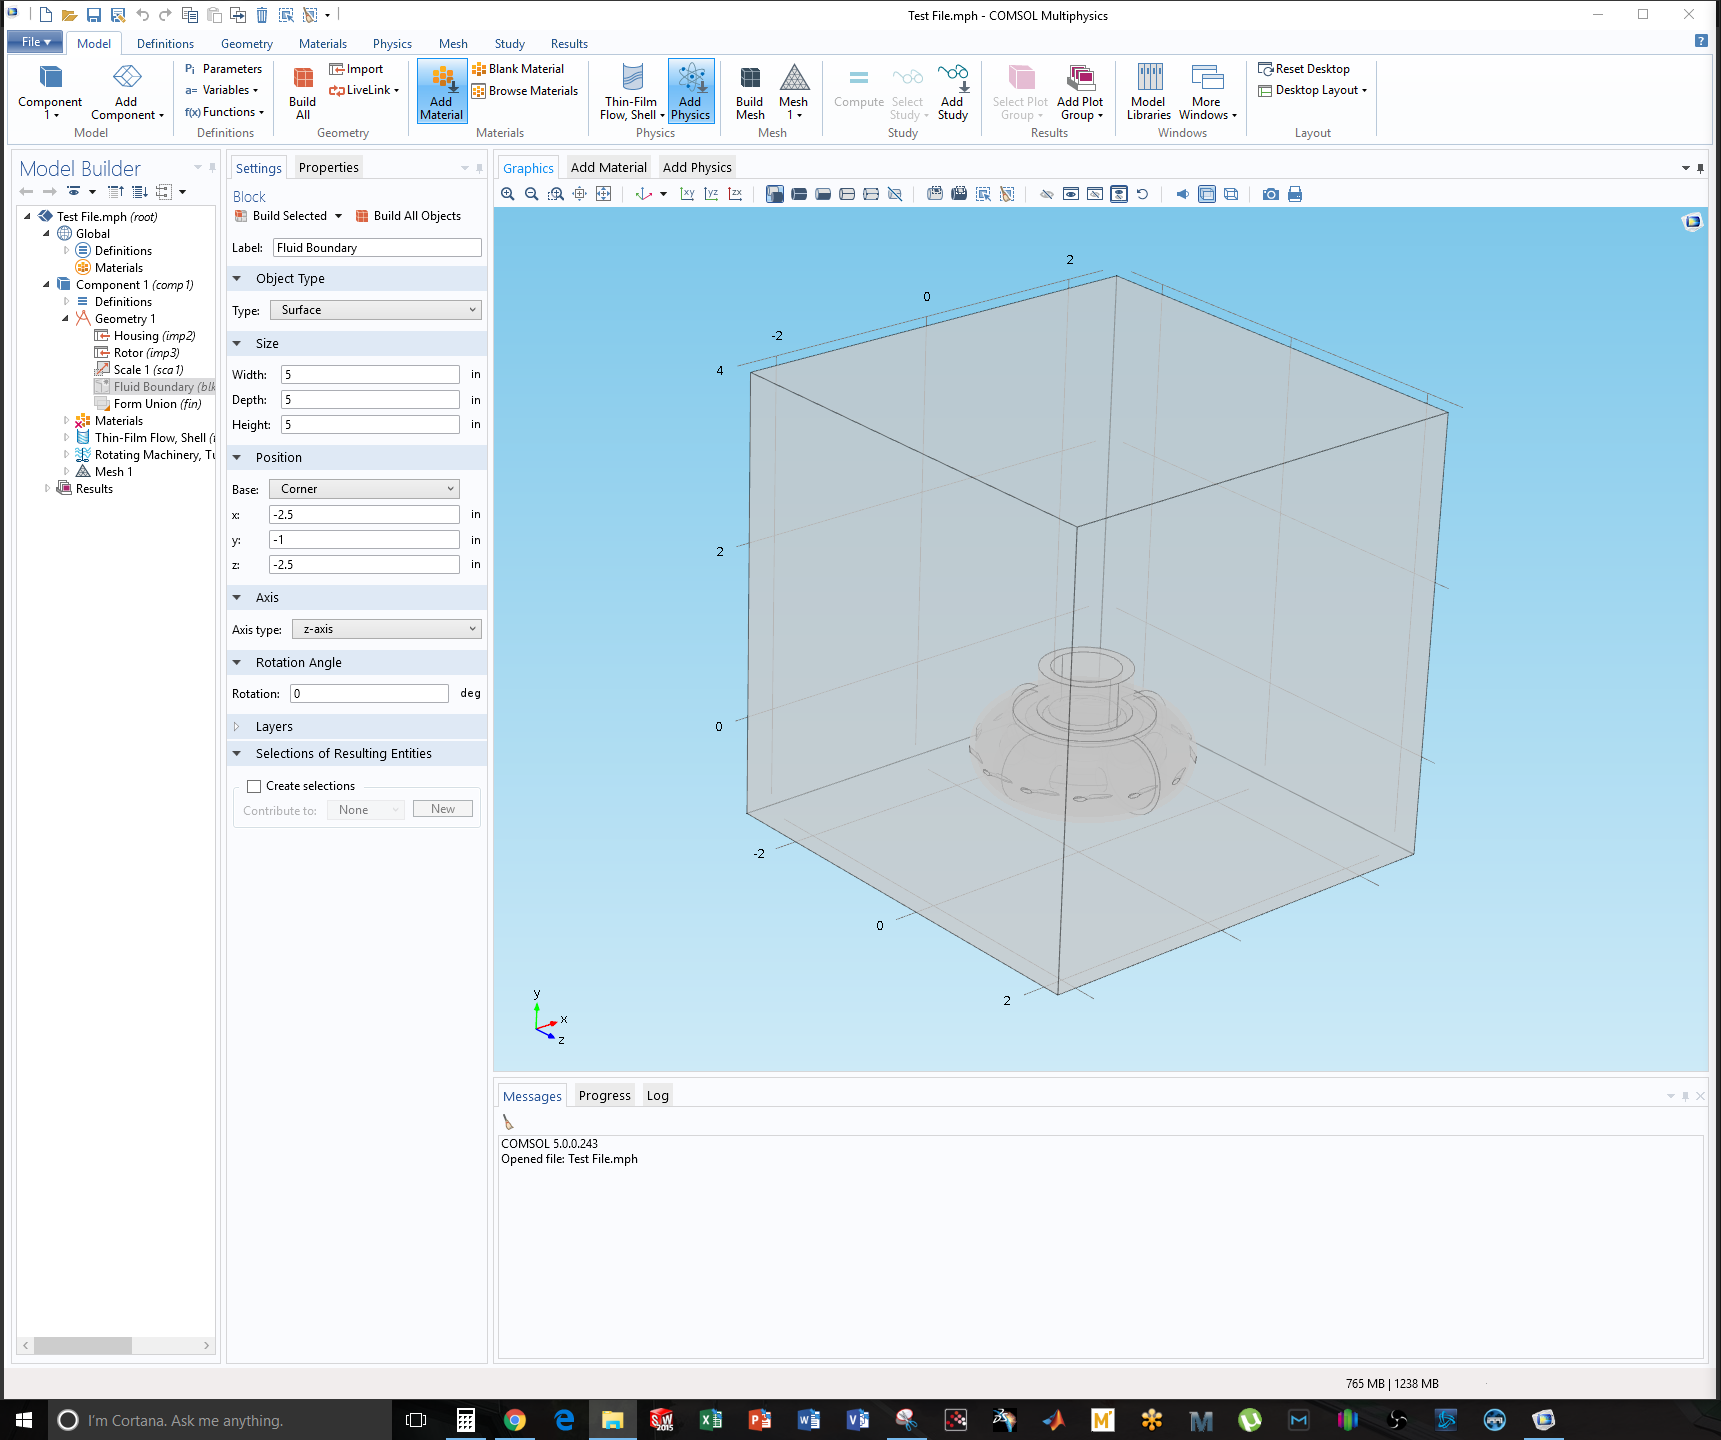
Task: Expand the Layers section
Action: pyautogui.click(x=273, y=727)
